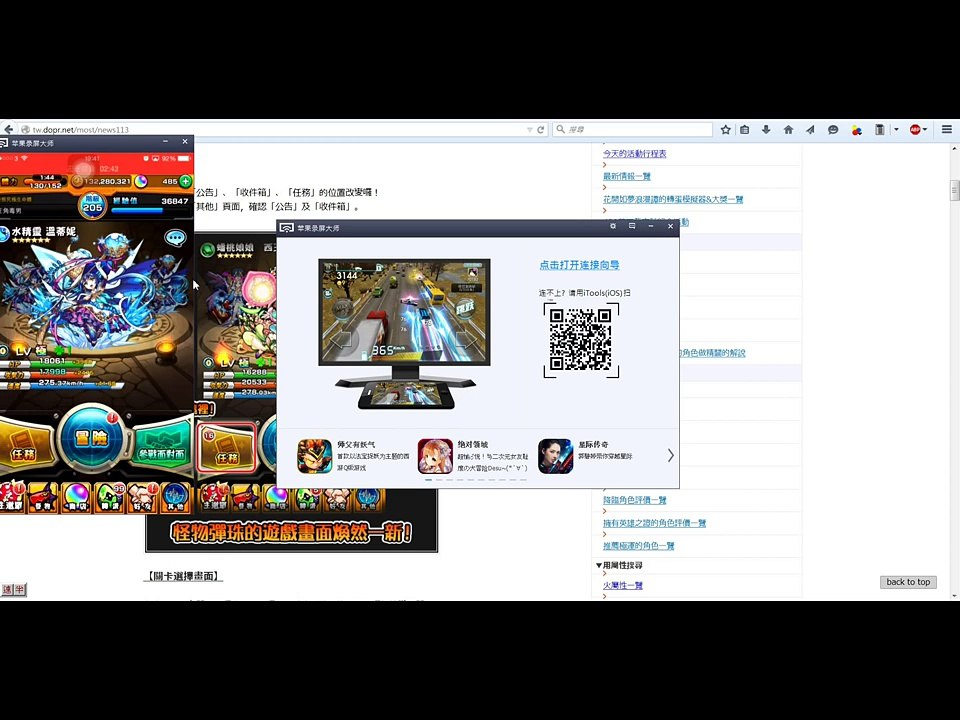The image size is (960, 720).
Task: Open the 今天的活動行程表 link
Action: click(634, 154)
